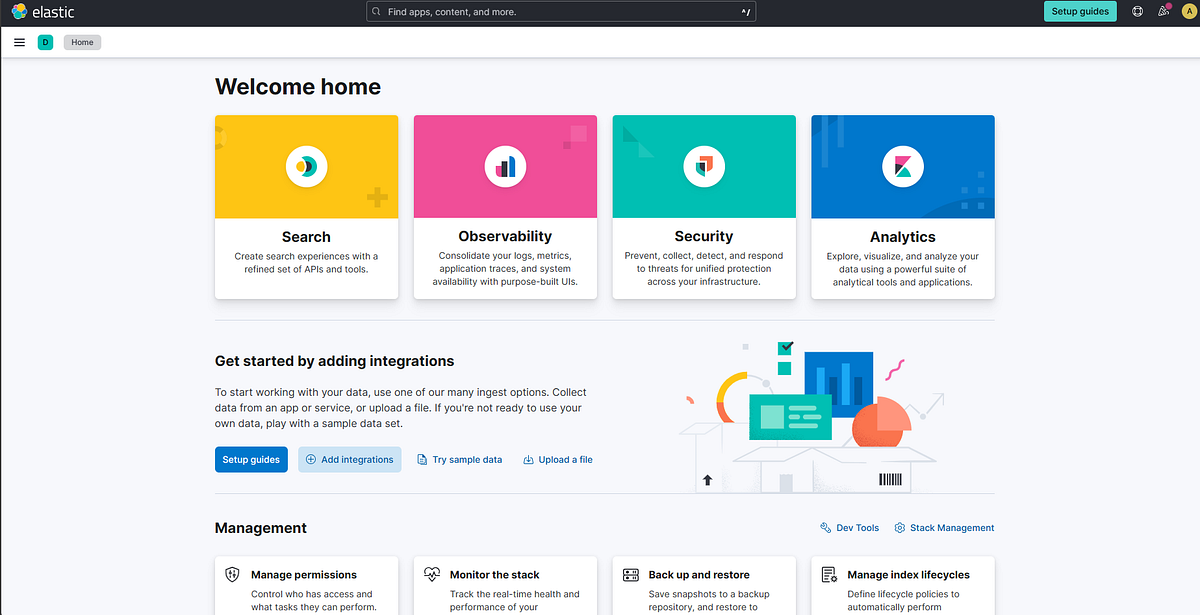Viewport: 1200px width, 615px height.
Task: Open the Try sample data link
Action: [x=459, y=459]
